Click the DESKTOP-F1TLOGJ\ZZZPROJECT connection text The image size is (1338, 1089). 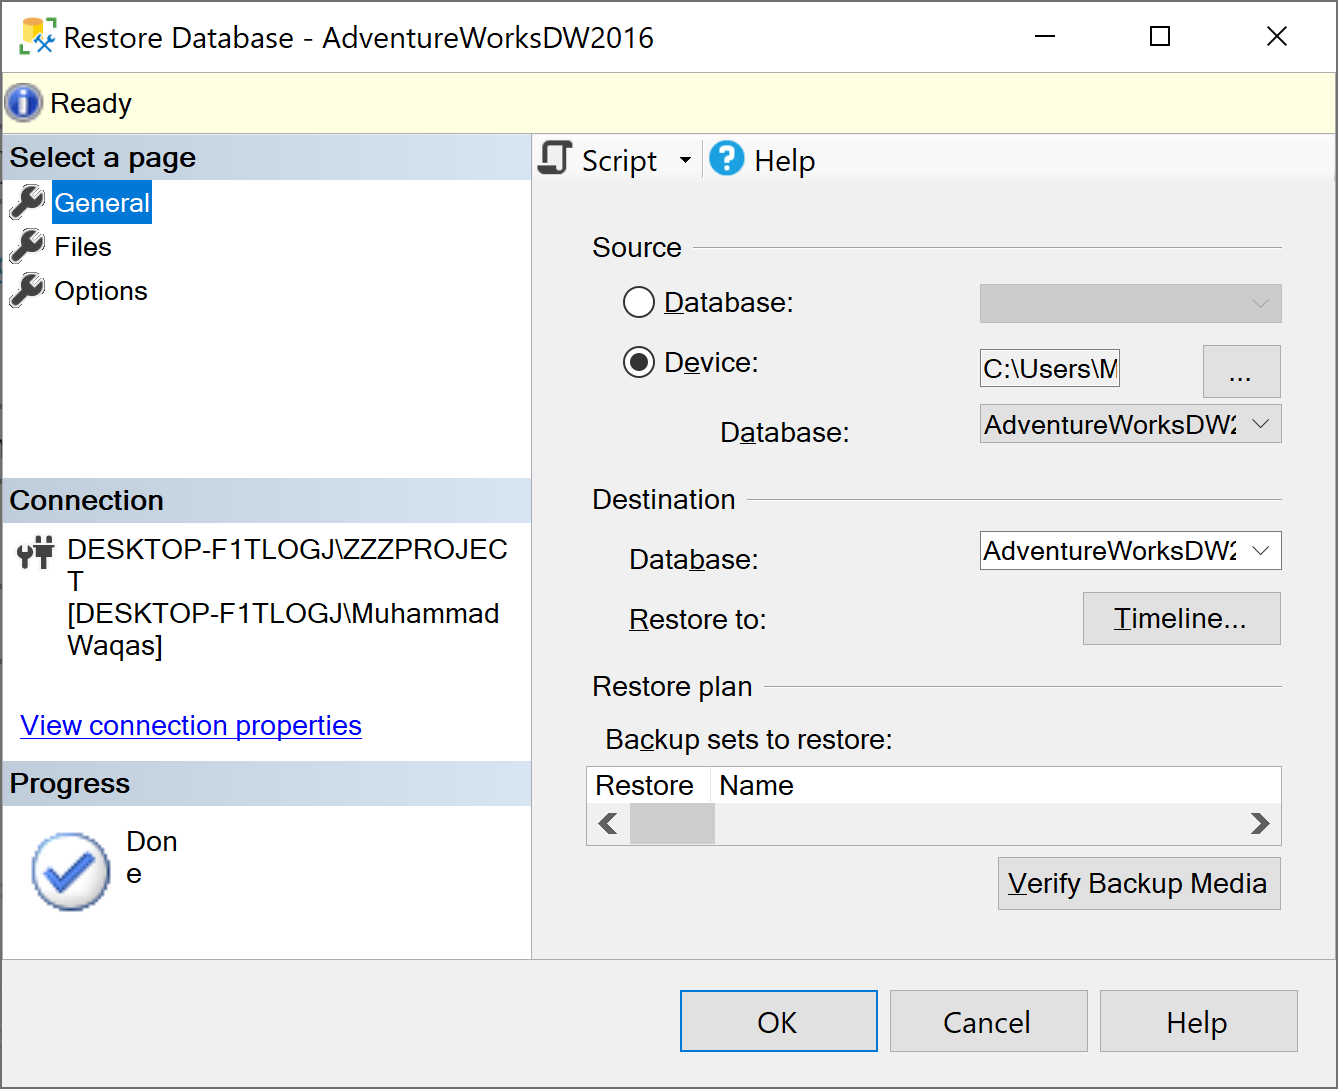click(287, 565)
